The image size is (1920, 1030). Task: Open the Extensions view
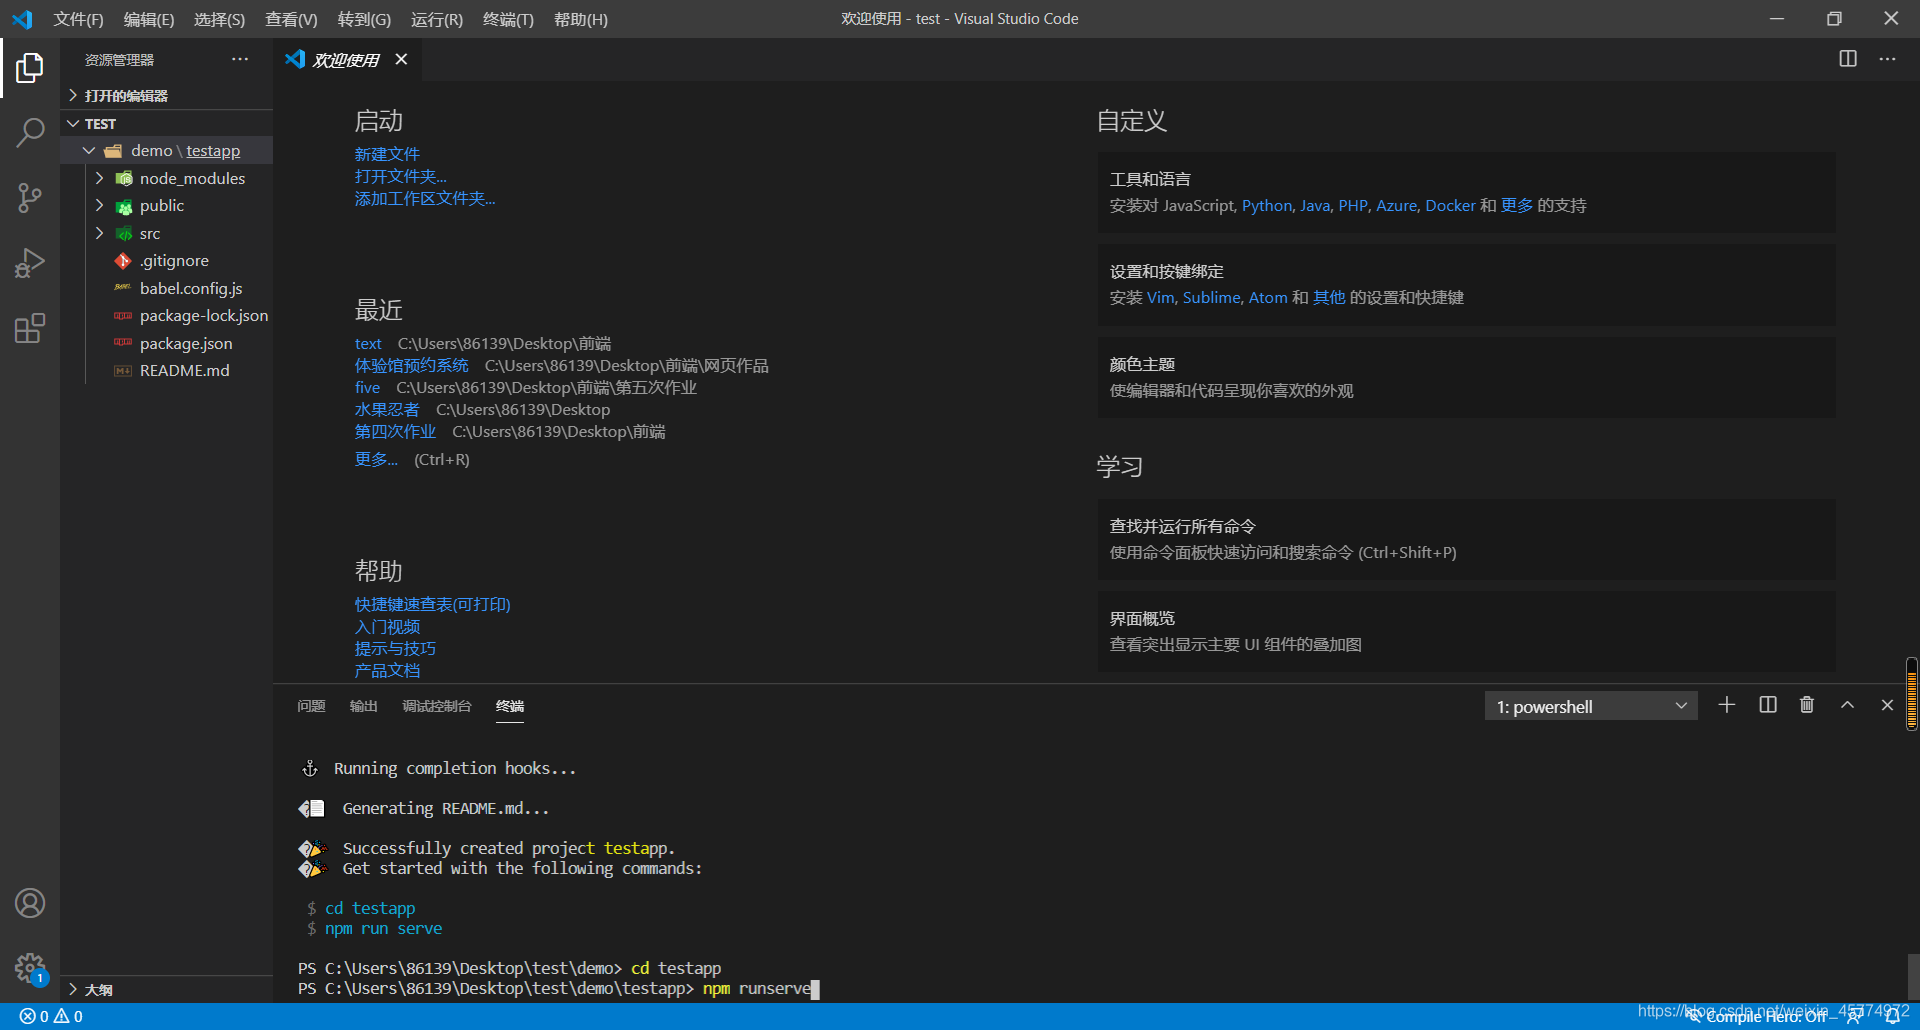coord(30,328)
